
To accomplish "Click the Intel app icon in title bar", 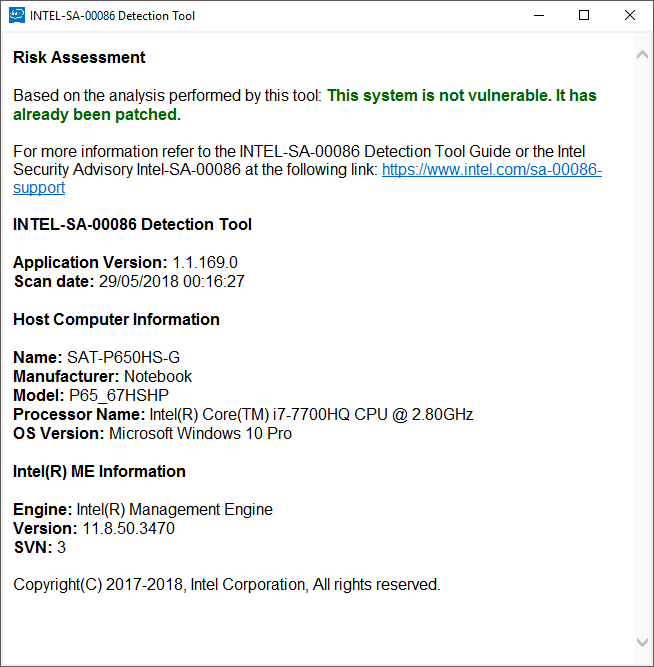I will 17,15.
